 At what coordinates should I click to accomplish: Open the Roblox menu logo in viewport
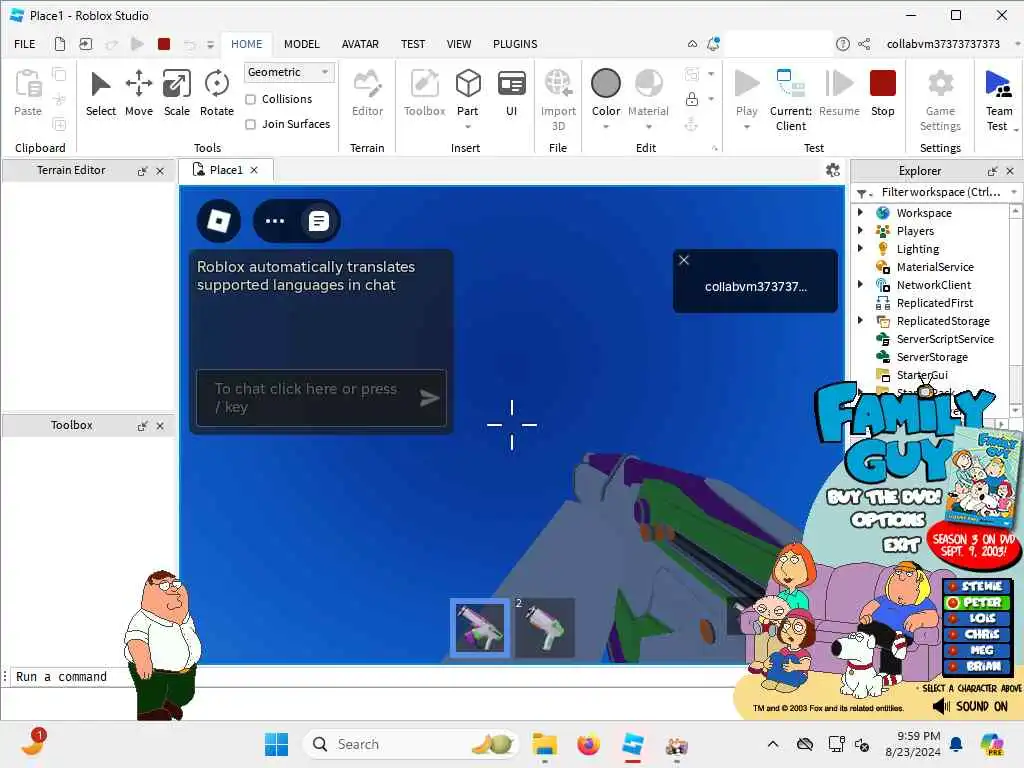[x=219, y=221]
